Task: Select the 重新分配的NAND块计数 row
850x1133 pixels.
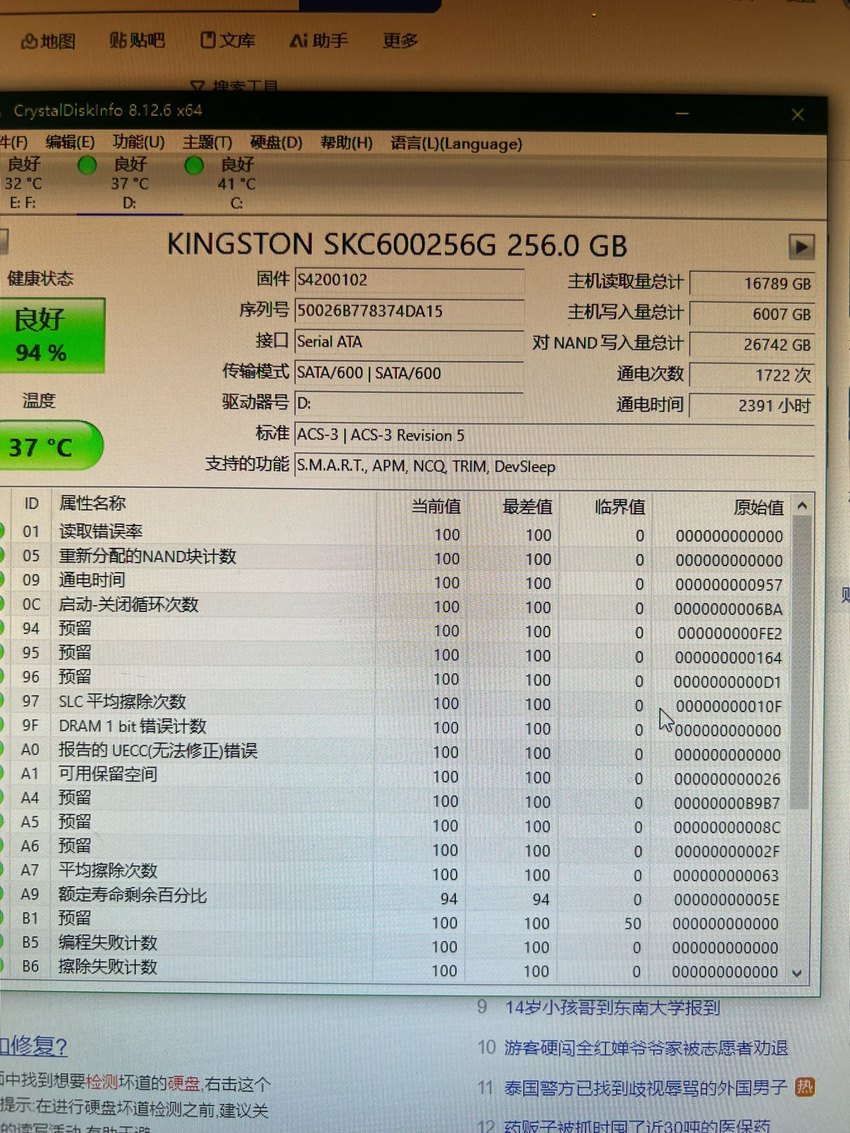Action: point(394,557)
